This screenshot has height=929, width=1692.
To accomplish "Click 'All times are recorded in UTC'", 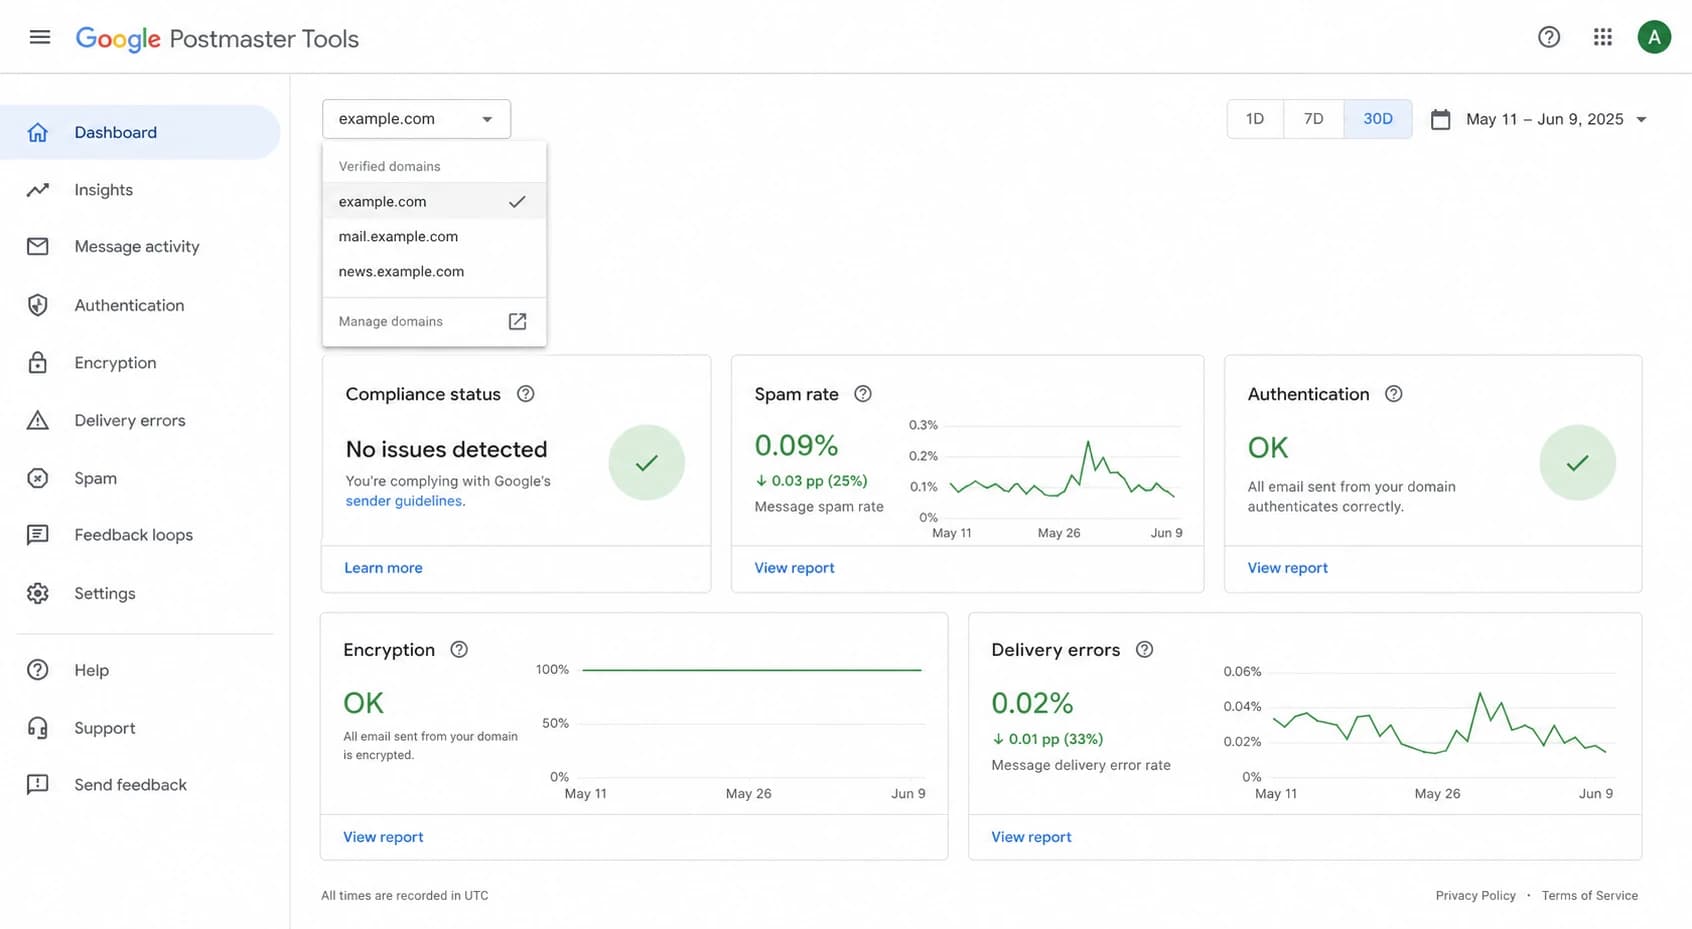I will coord(405,895).
